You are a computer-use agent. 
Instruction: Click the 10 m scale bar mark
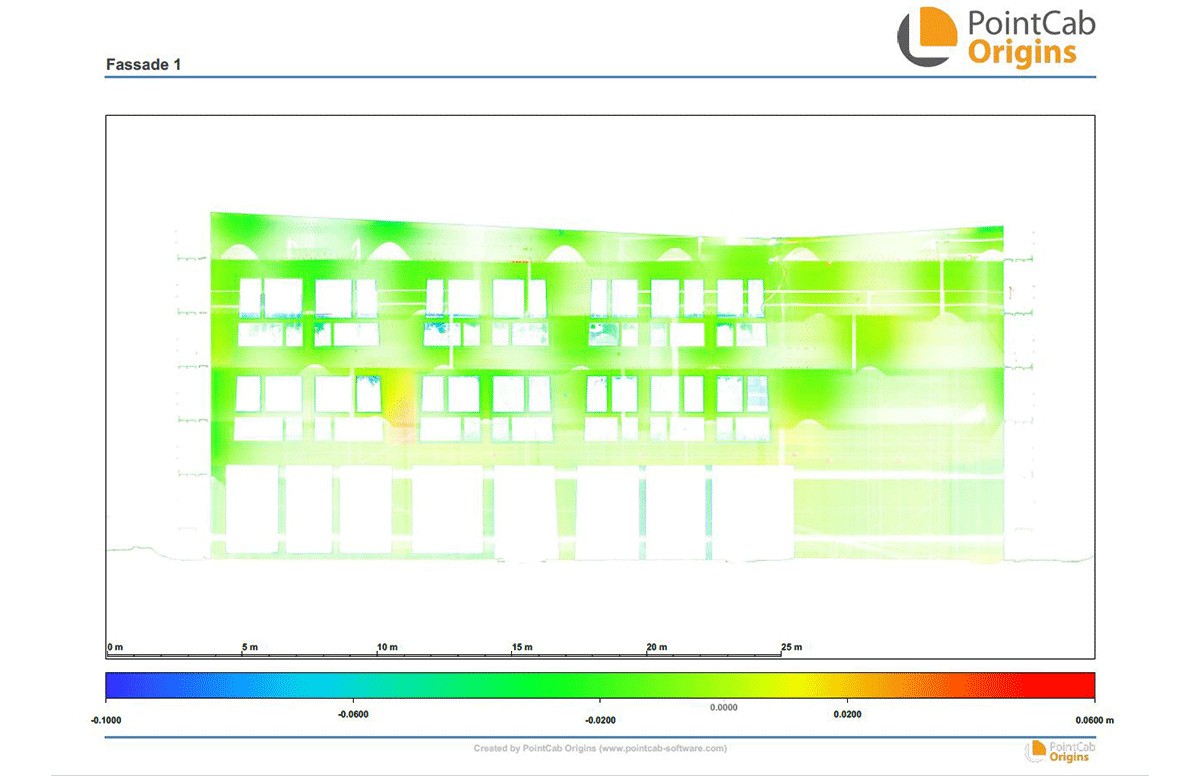386,647
